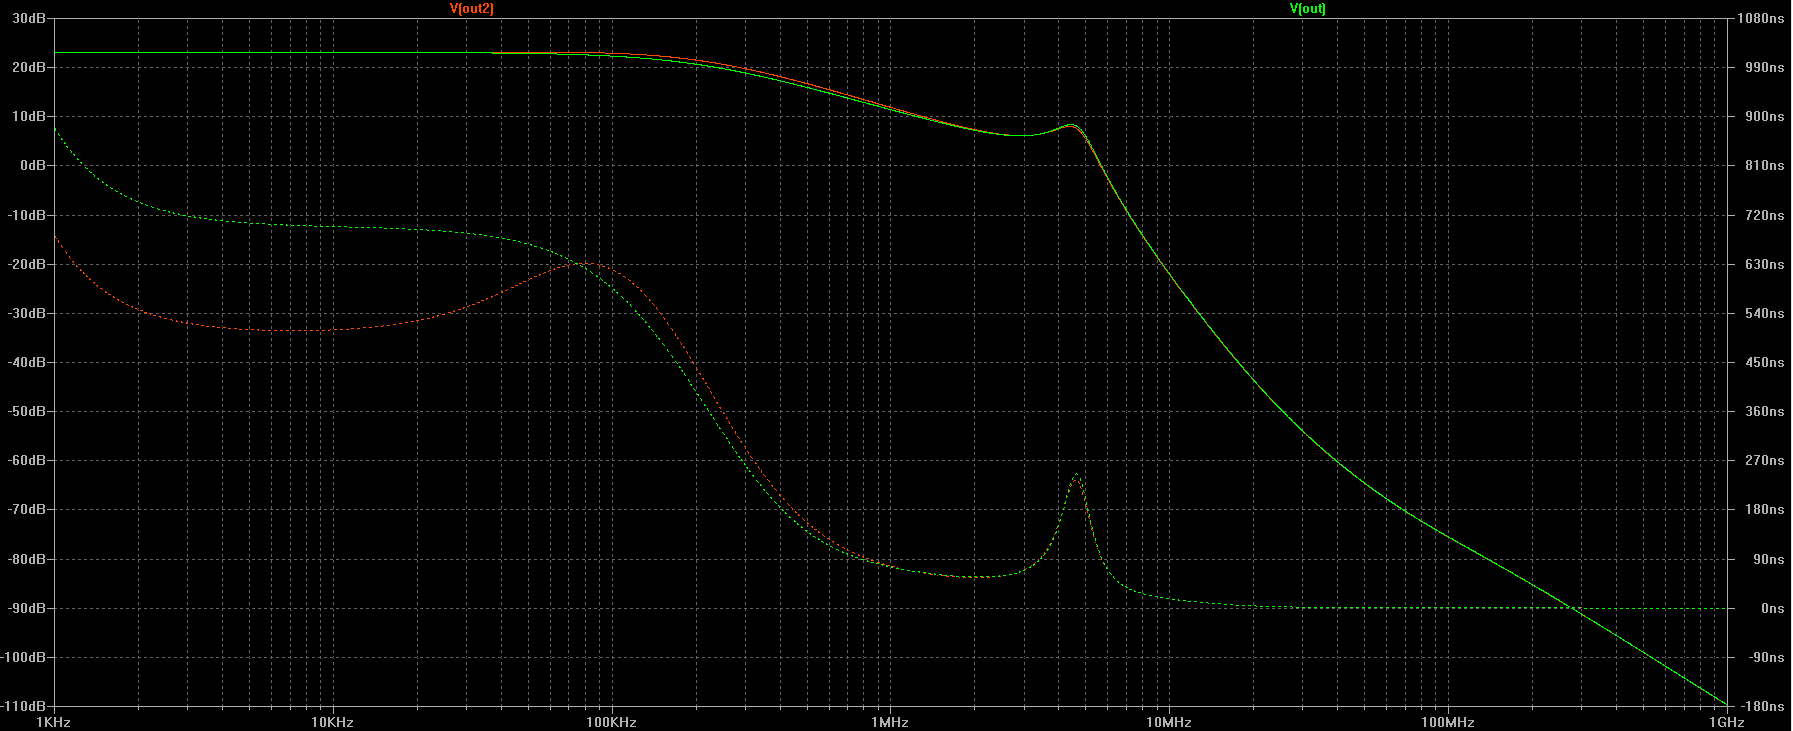The height and width of the screenshot is (731, 1793).
Task: Click the 10KHz frequency axis label
Action: [x=332, y=722]
